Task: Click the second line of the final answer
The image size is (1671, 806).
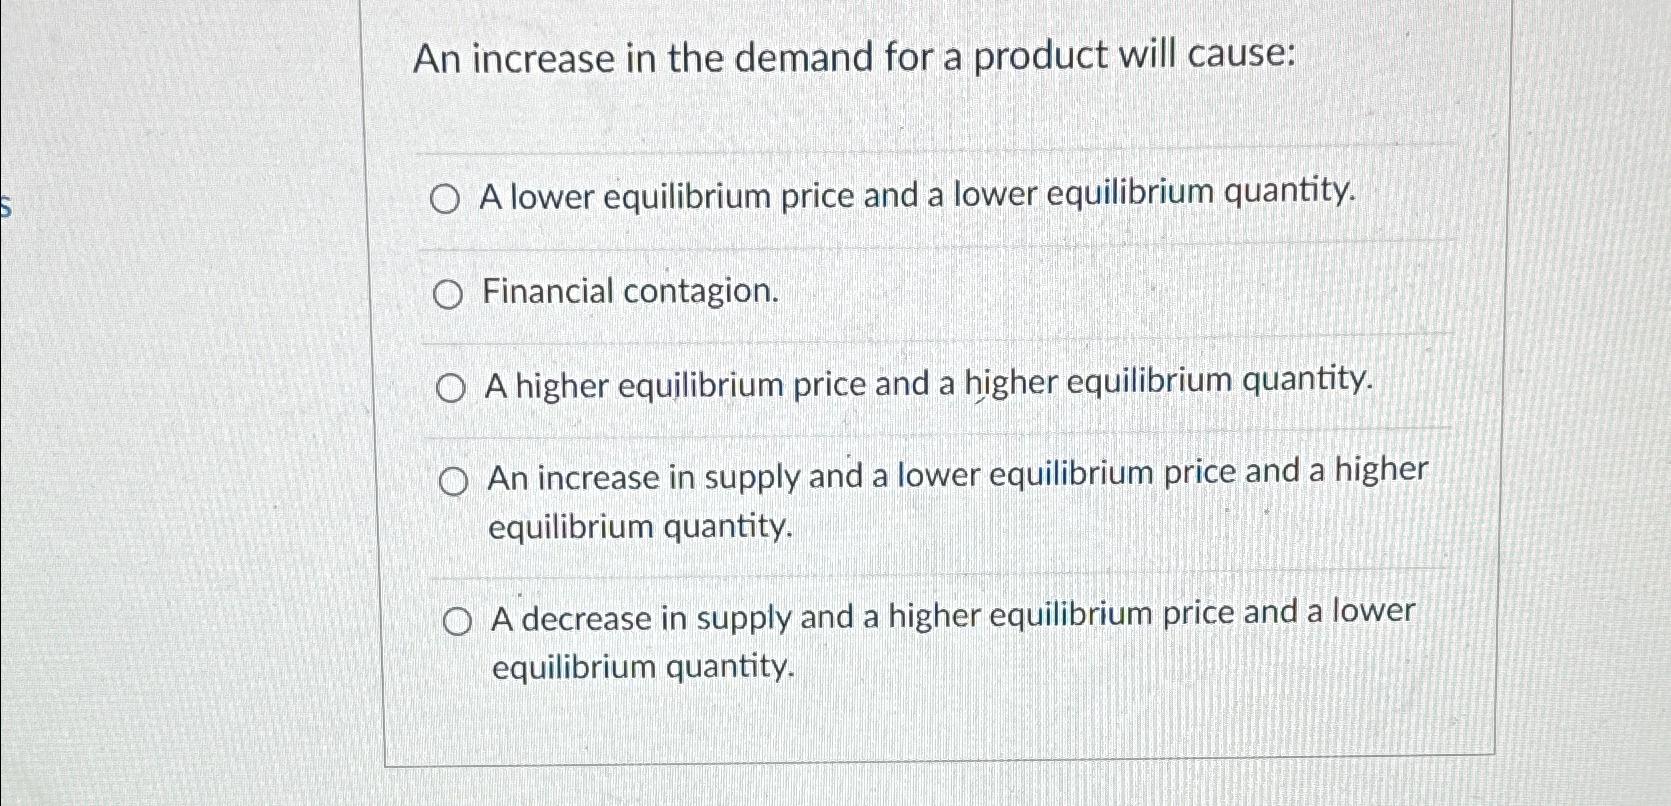Action: pyautogui.click(x=643, y=666)
